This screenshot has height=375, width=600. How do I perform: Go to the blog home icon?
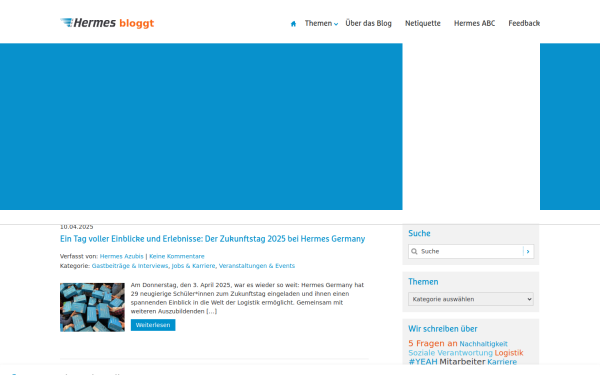coord(293,24)
